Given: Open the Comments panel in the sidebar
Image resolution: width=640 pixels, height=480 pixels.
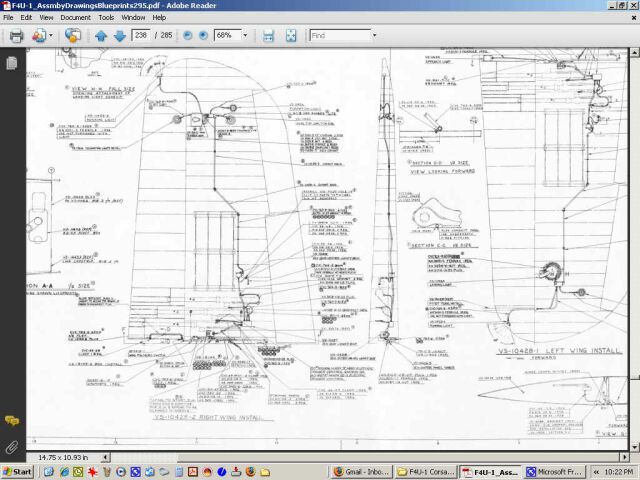Looking at the screenshot, I should click(12, 420).
